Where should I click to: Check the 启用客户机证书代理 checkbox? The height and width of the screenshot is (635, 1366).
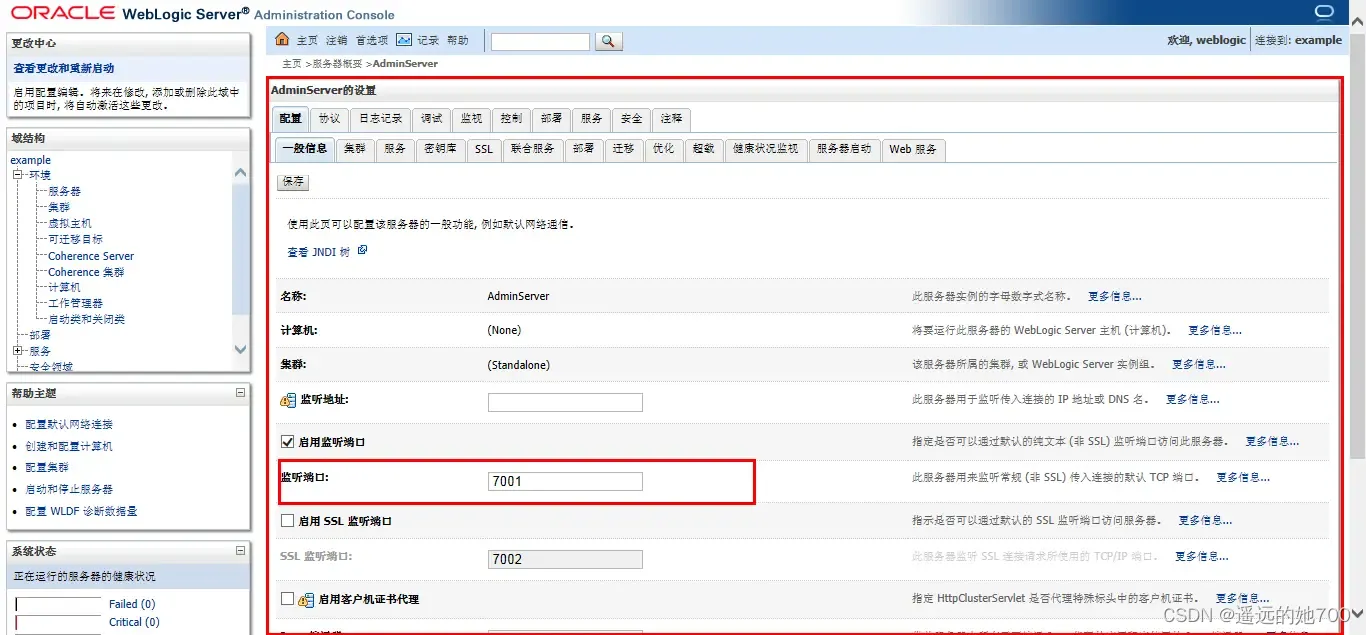coord(287,599)
